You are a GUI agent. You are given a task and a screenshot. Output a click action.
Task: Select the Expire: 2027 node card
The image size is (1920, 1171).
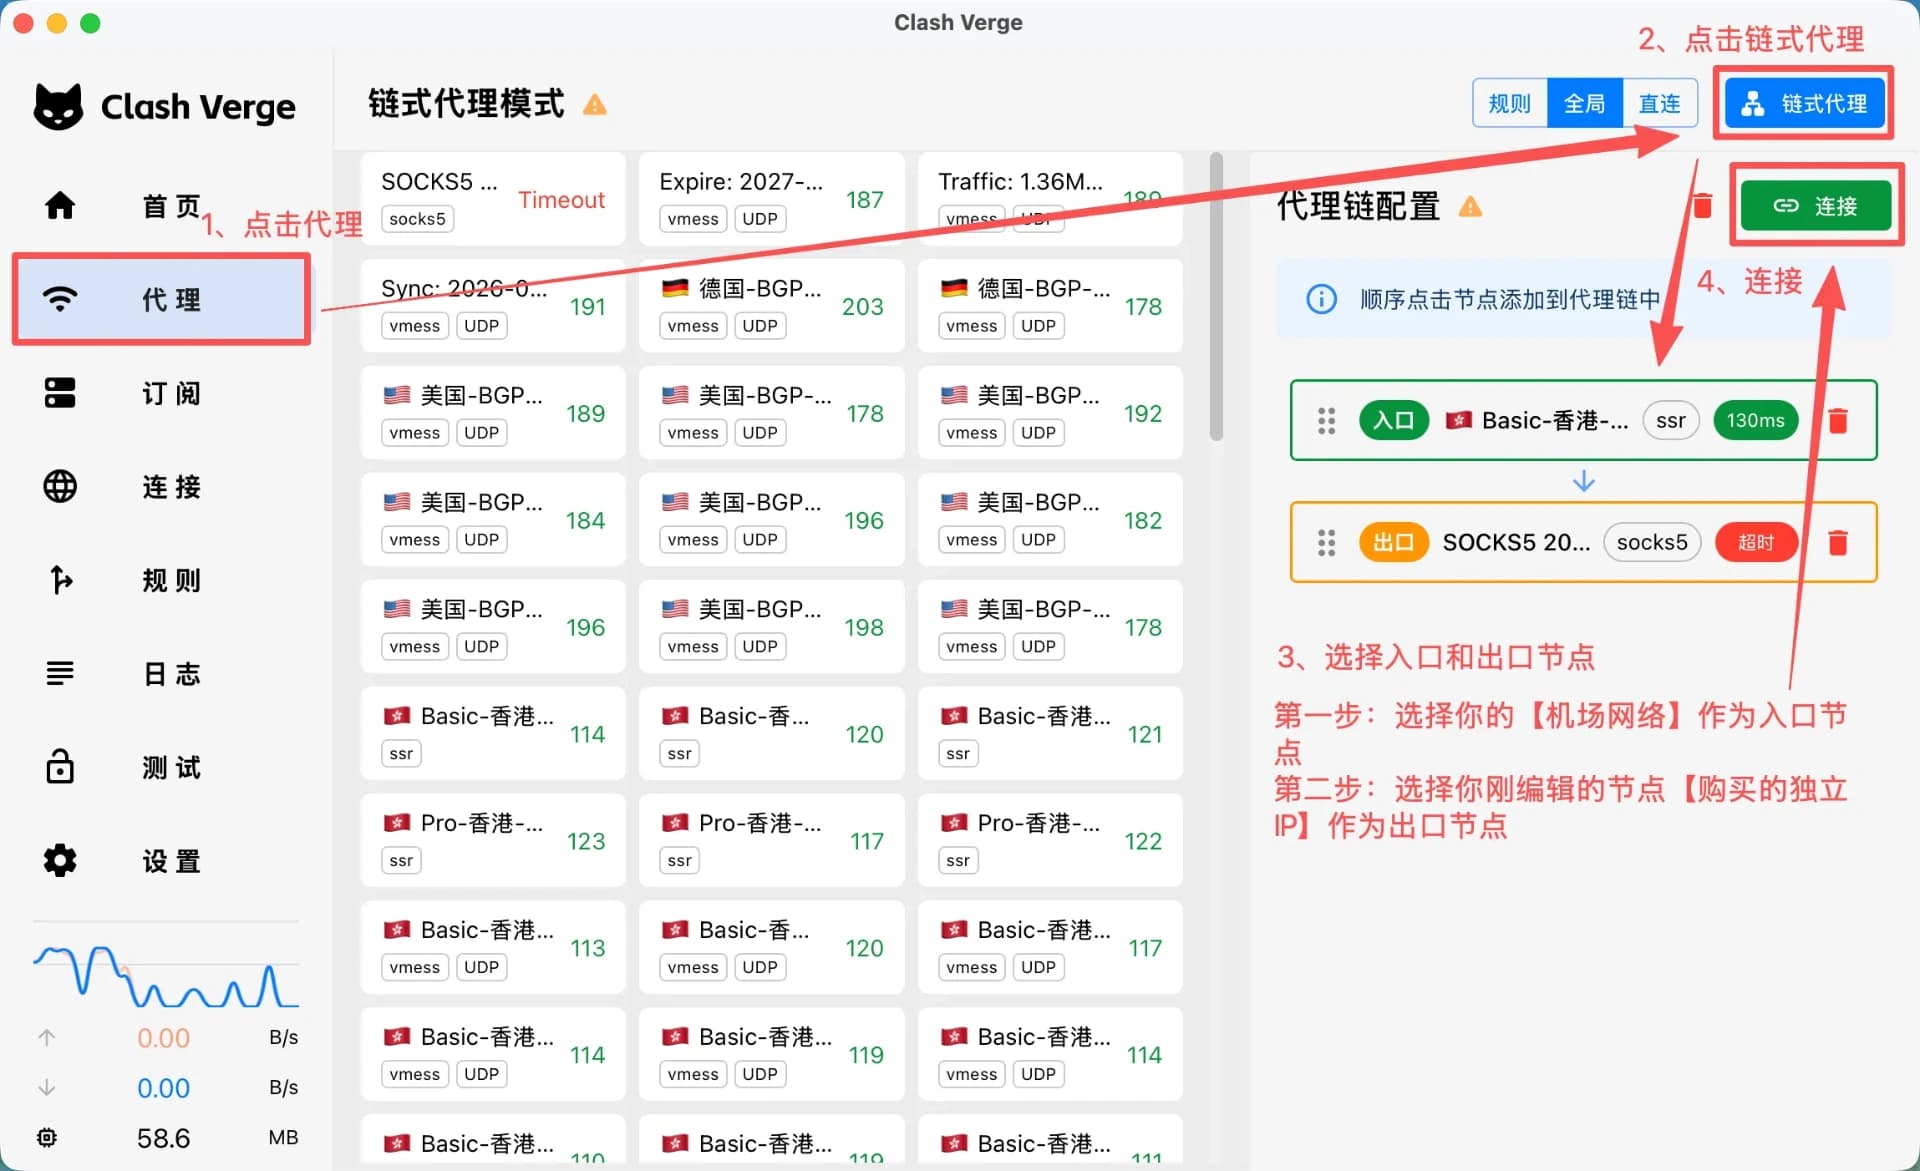coord(771,199)
